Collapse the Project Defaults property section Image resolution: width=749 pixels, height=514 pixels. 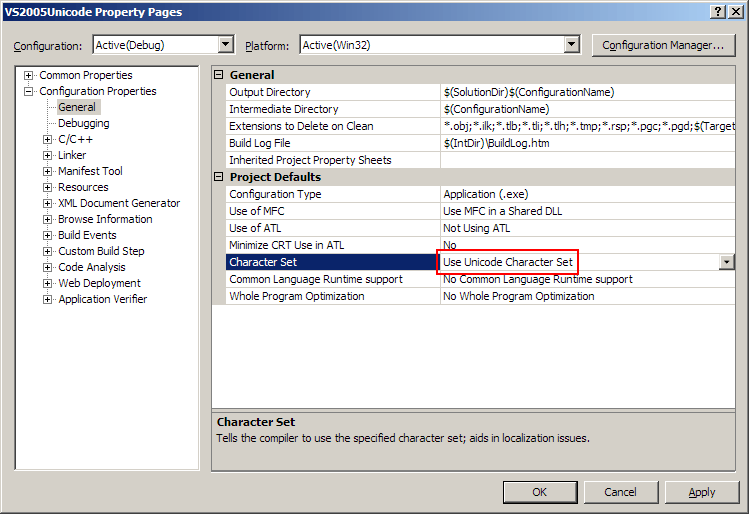click(219, 177)
